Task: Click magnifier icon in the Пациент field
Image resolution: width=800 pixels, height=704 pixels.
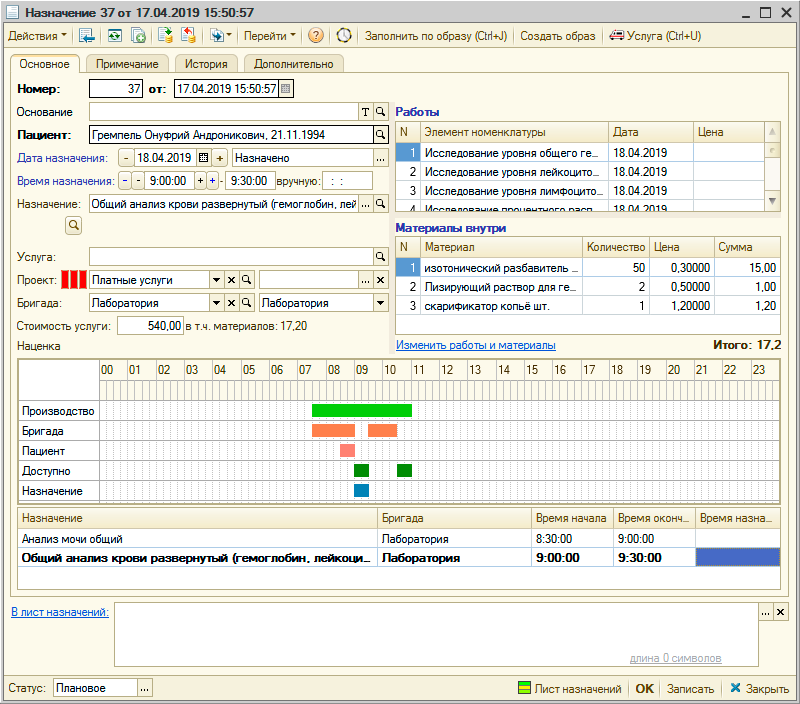Action: click(380, 134)
